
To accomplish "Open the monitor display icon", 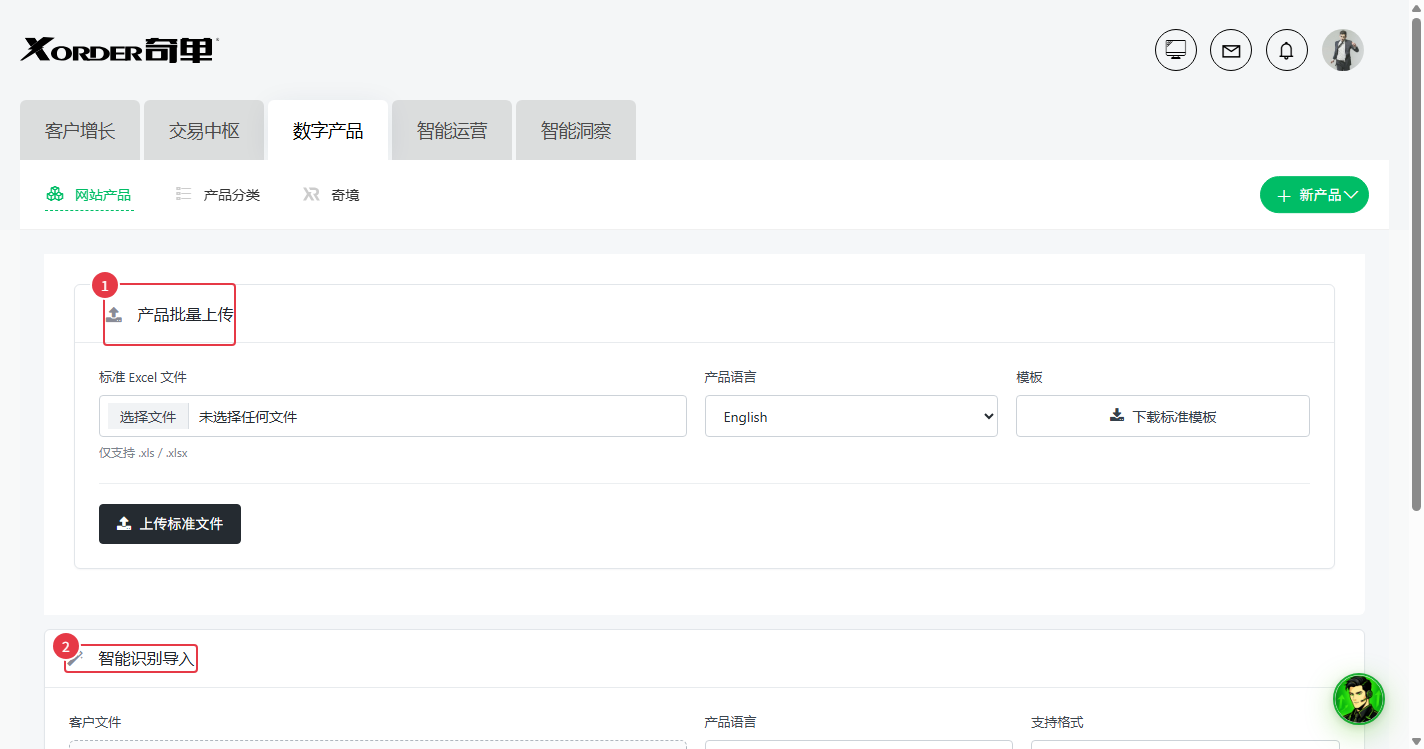I will point(1176,50).
